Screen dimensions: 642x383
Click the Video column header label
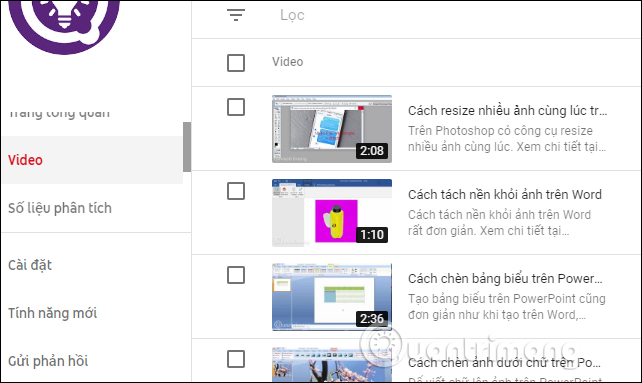click(287, 62)
